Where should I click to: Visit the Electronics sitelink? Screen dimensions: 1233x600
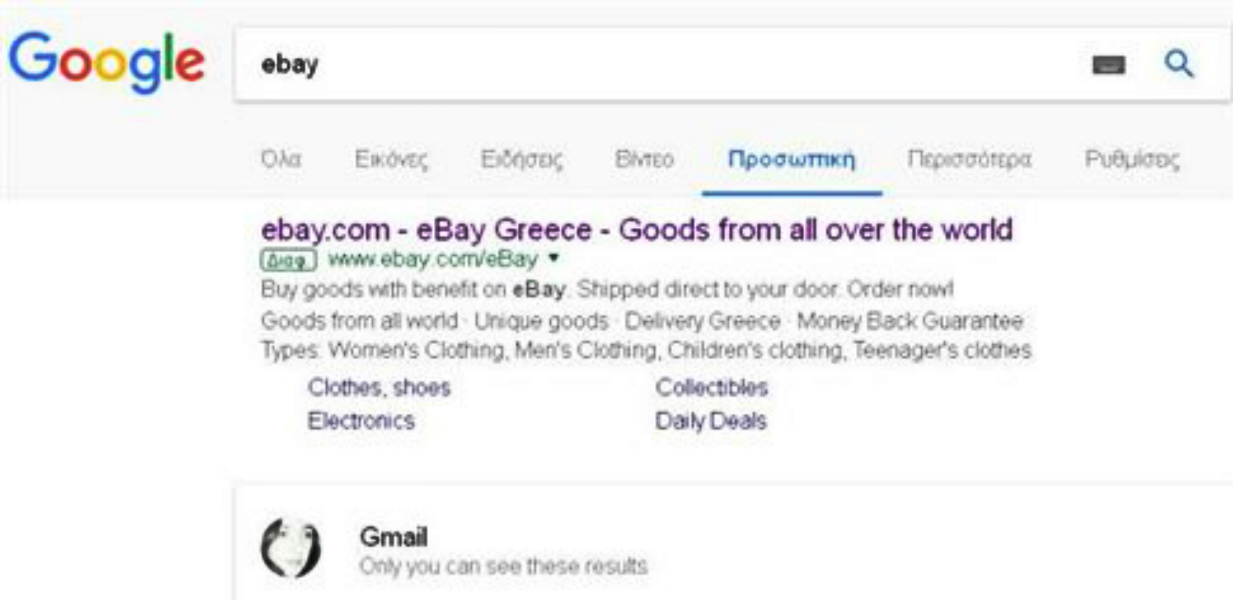[x=361, y=421]
